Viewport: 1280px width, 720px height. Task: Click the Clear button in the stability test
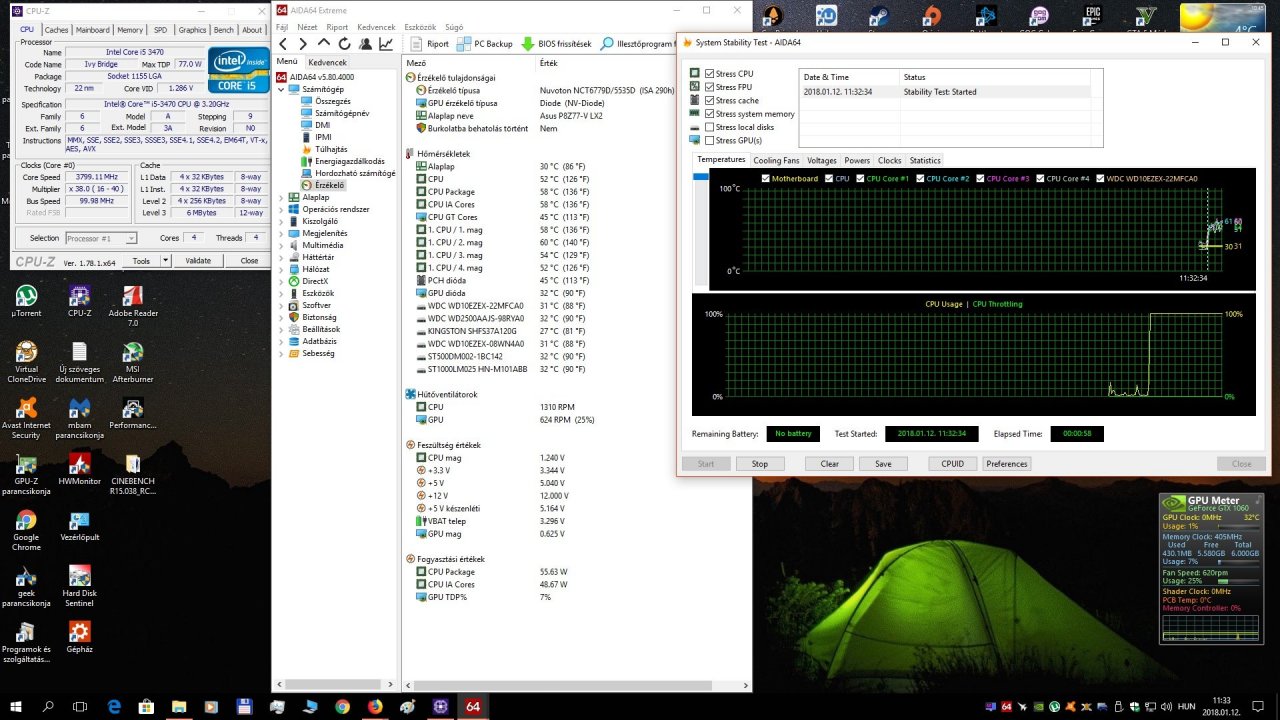point(830,464)
